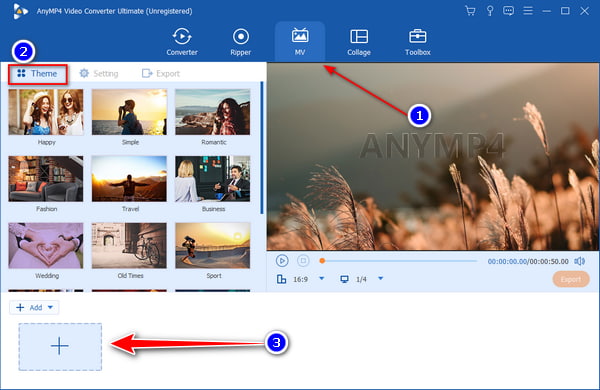Play the preview video
The height and width of the screenshot is (390, 600).
pyautogui.click(x=282, y=261)
